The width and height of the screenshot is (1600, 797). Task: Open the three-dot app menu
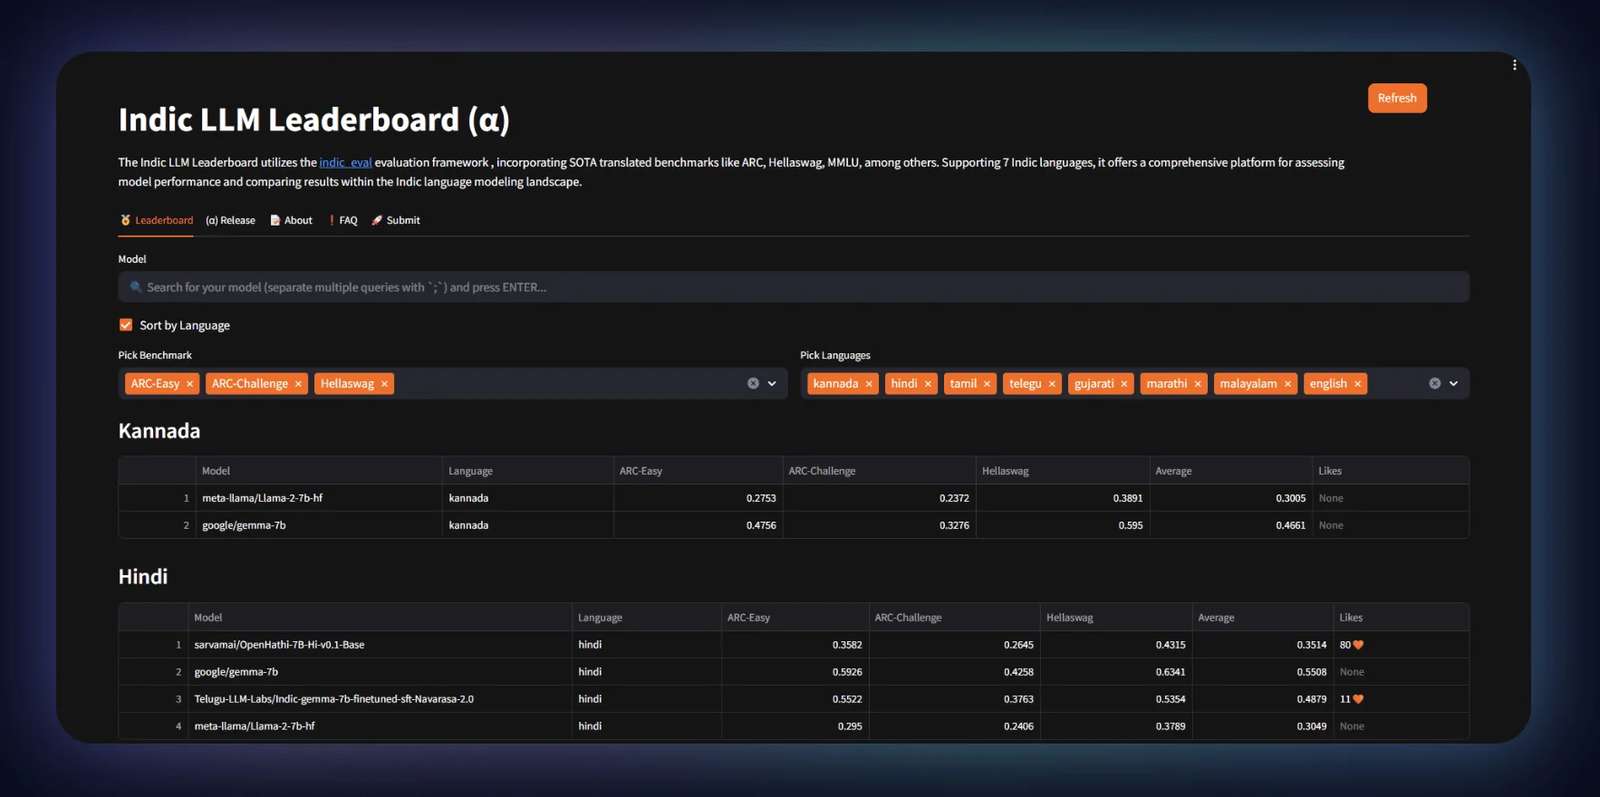(x=1514, y=65)
